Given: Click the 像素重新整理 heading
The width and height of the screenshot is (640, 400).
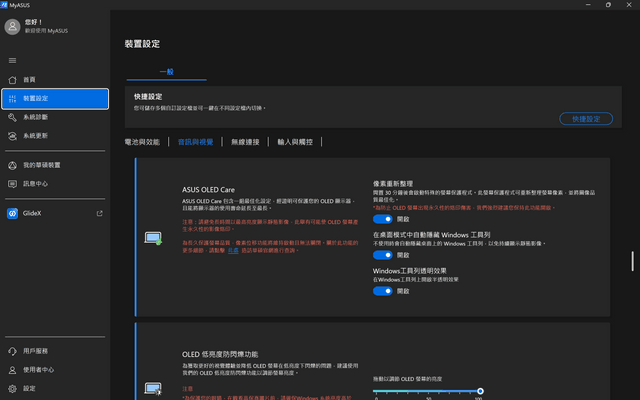Looking at the screenshot, I should click(393, 184).
